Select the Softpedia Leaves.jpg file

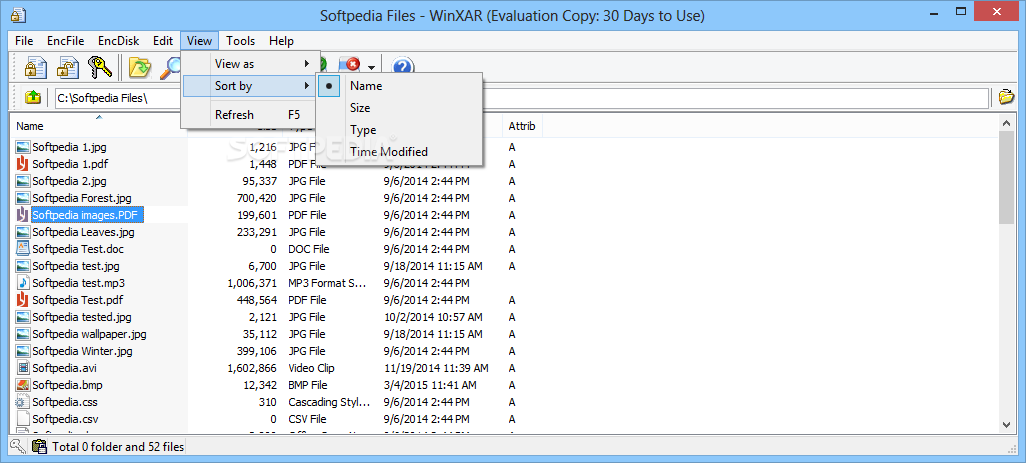pos(83,232)
